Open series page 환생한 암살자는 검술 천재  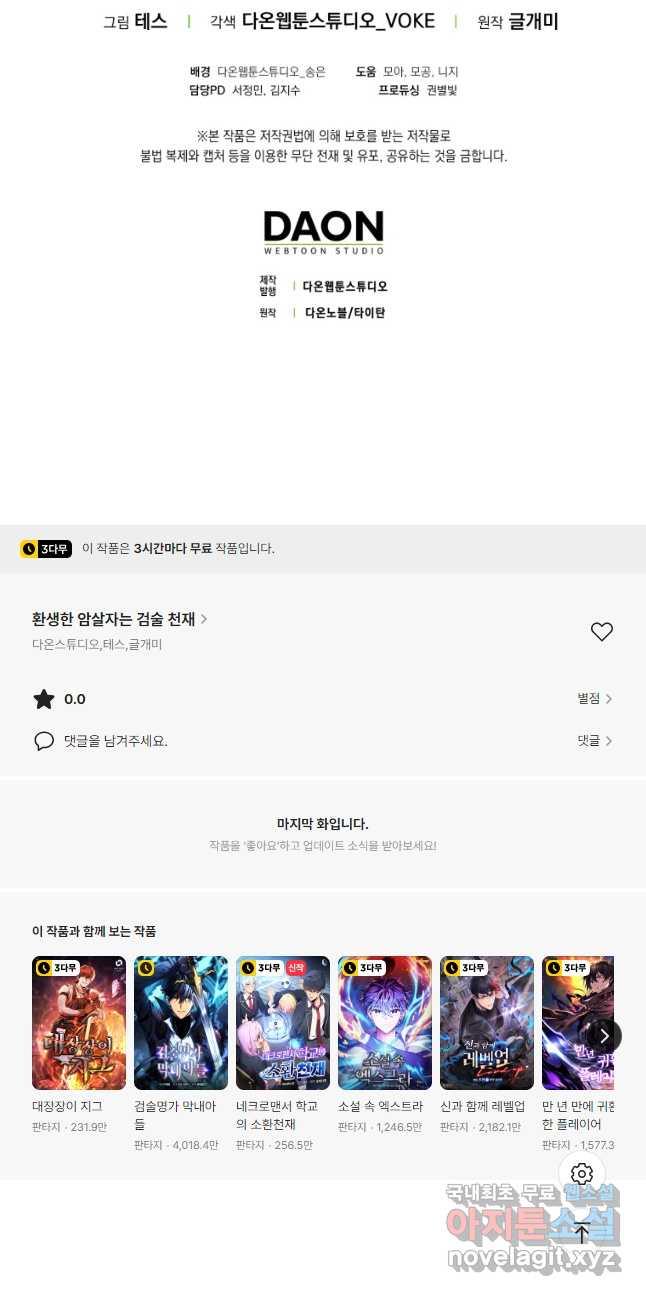click(120, 619)
